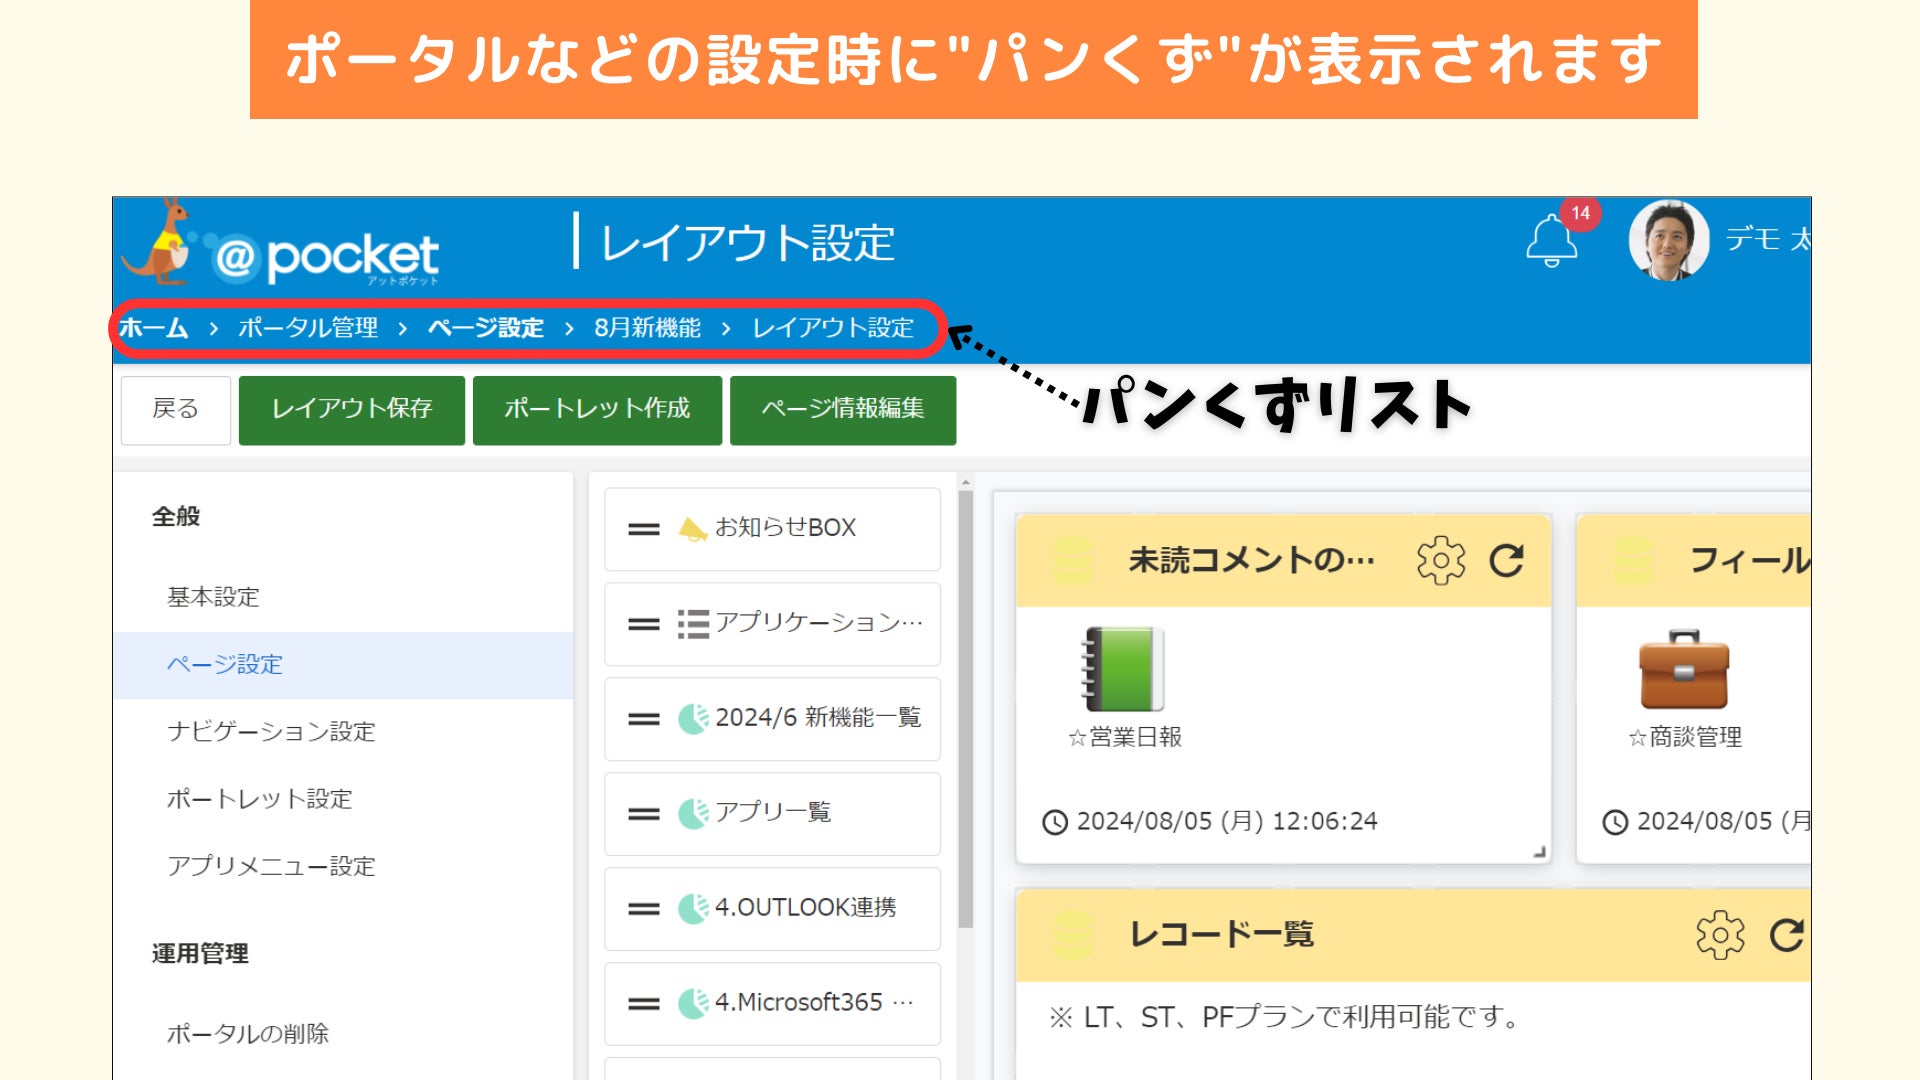This screenshot has height=1080, width=1920.
Task: Click drag handle of 4.OUTLOOK連携 item
Action: click(x=643, y=909)
